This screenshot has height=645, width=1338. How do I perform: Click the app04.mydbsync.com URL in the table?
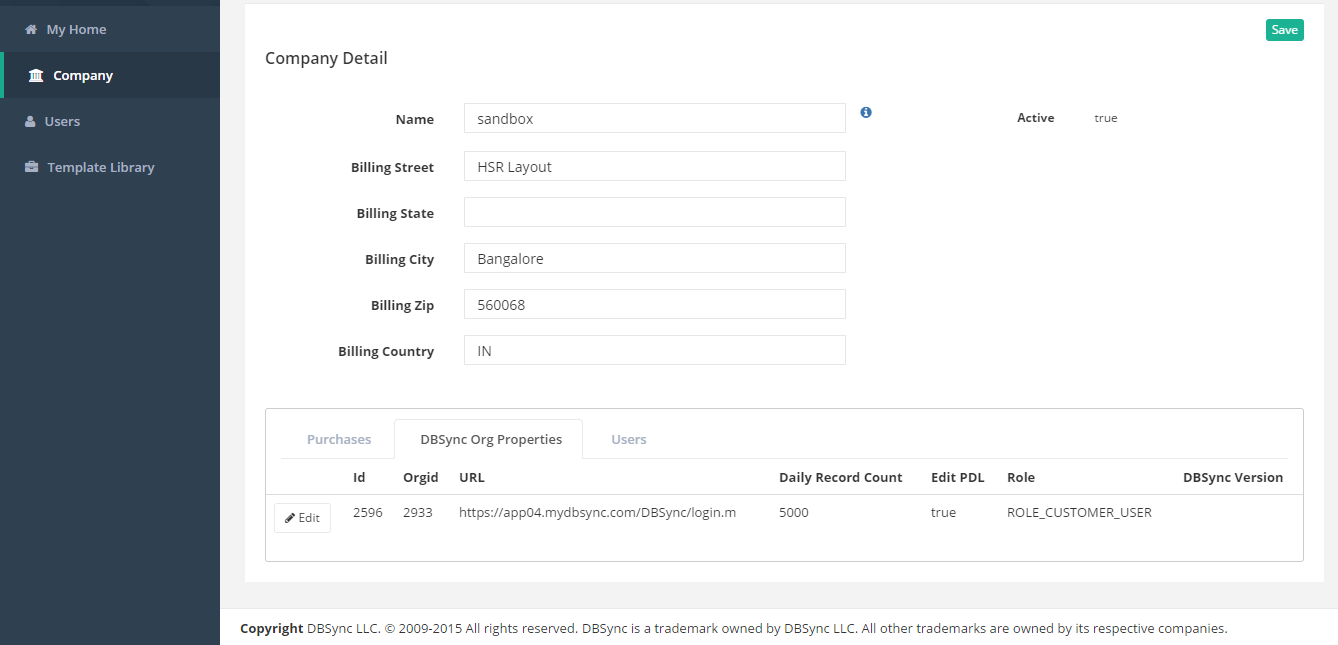pos(597,513)
